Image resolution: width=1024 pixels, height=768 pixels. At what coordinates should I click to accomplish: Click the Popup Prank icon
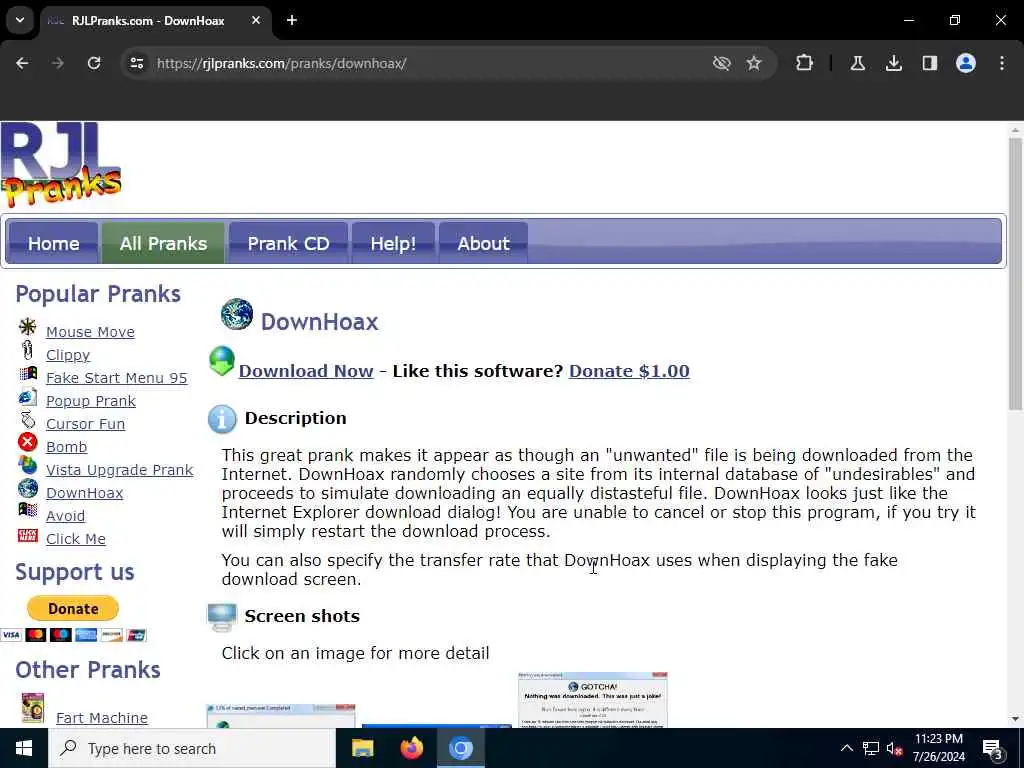(28, 396)
